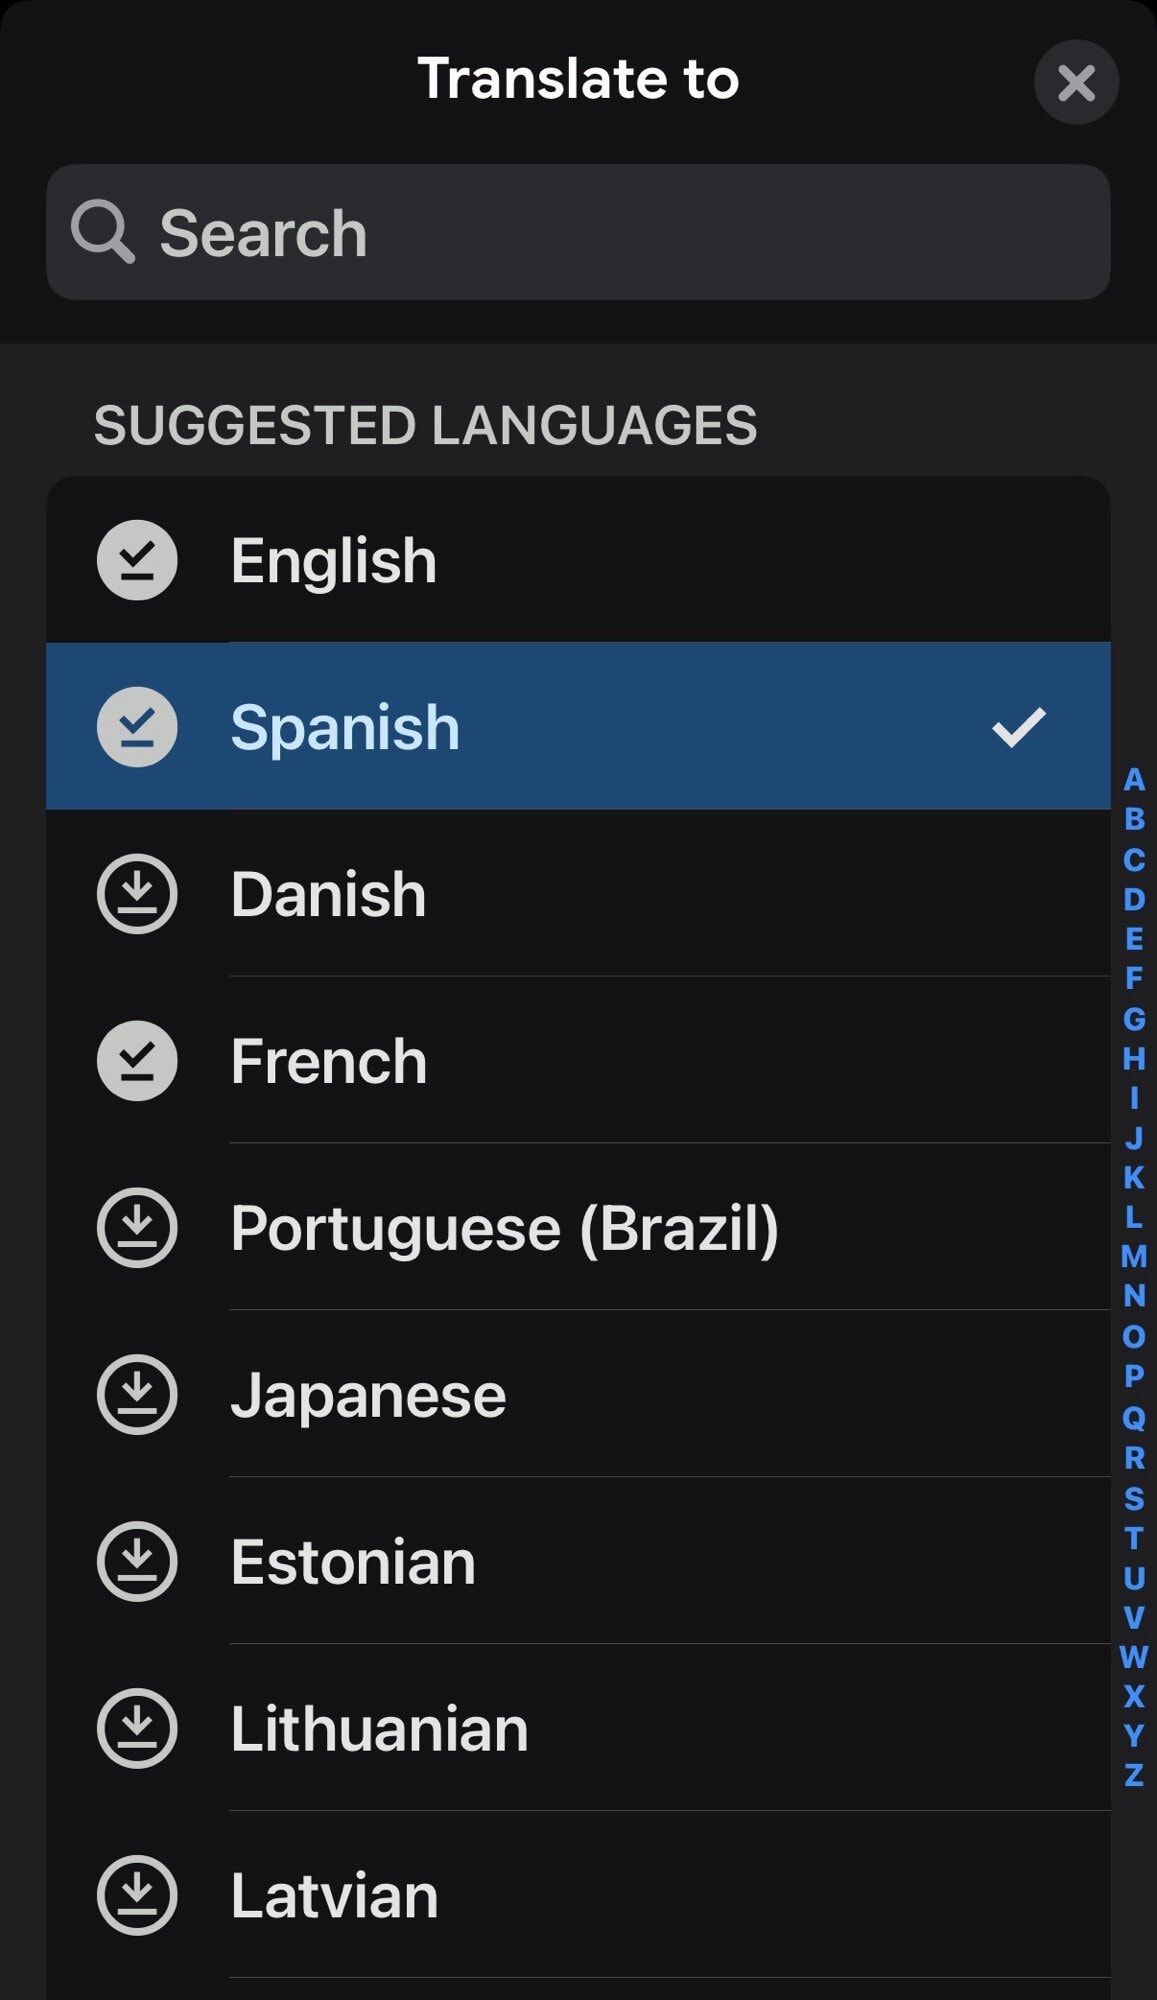Image resolution: width=1157 pixels, height=2000 pixels.
Task: Click the search magnifier icon
Action: click(102, 232)
